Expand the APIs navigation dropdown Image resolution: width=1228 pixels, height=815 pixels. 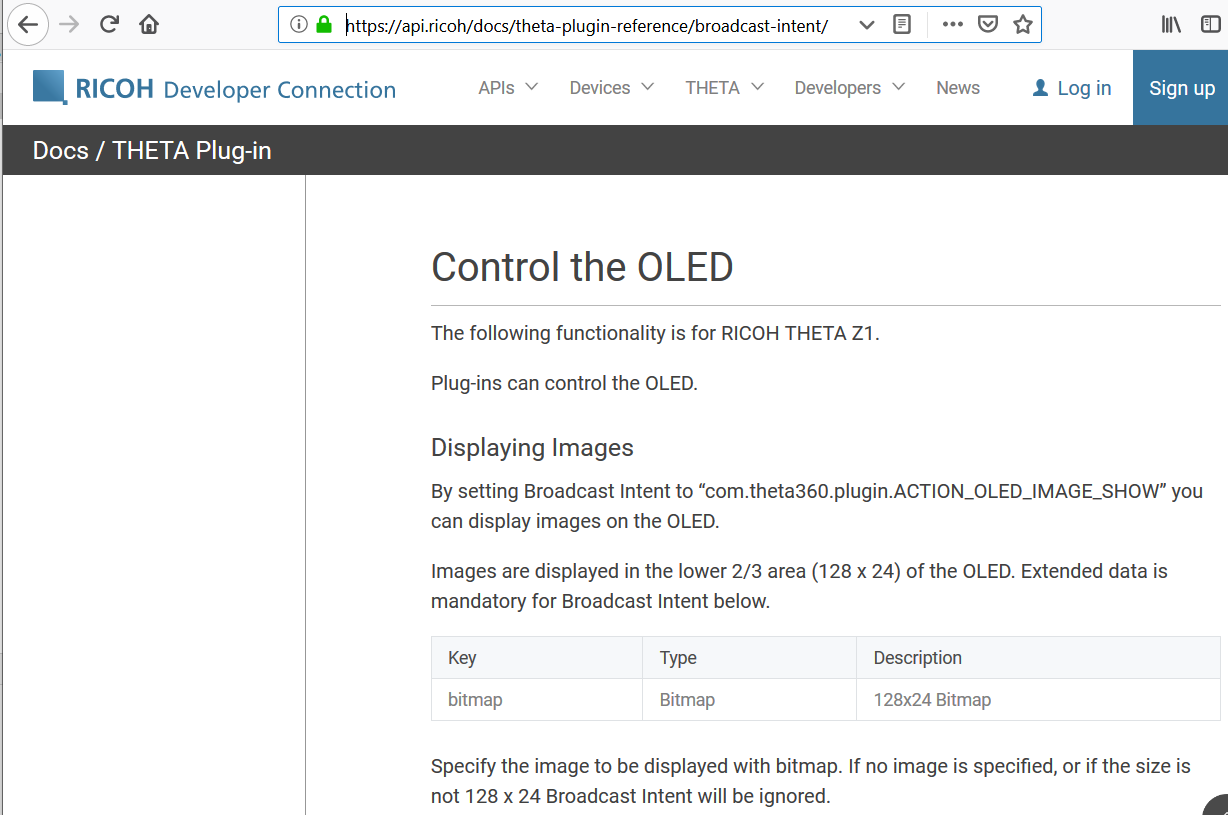pyautogui.click(x=508, y=88)
